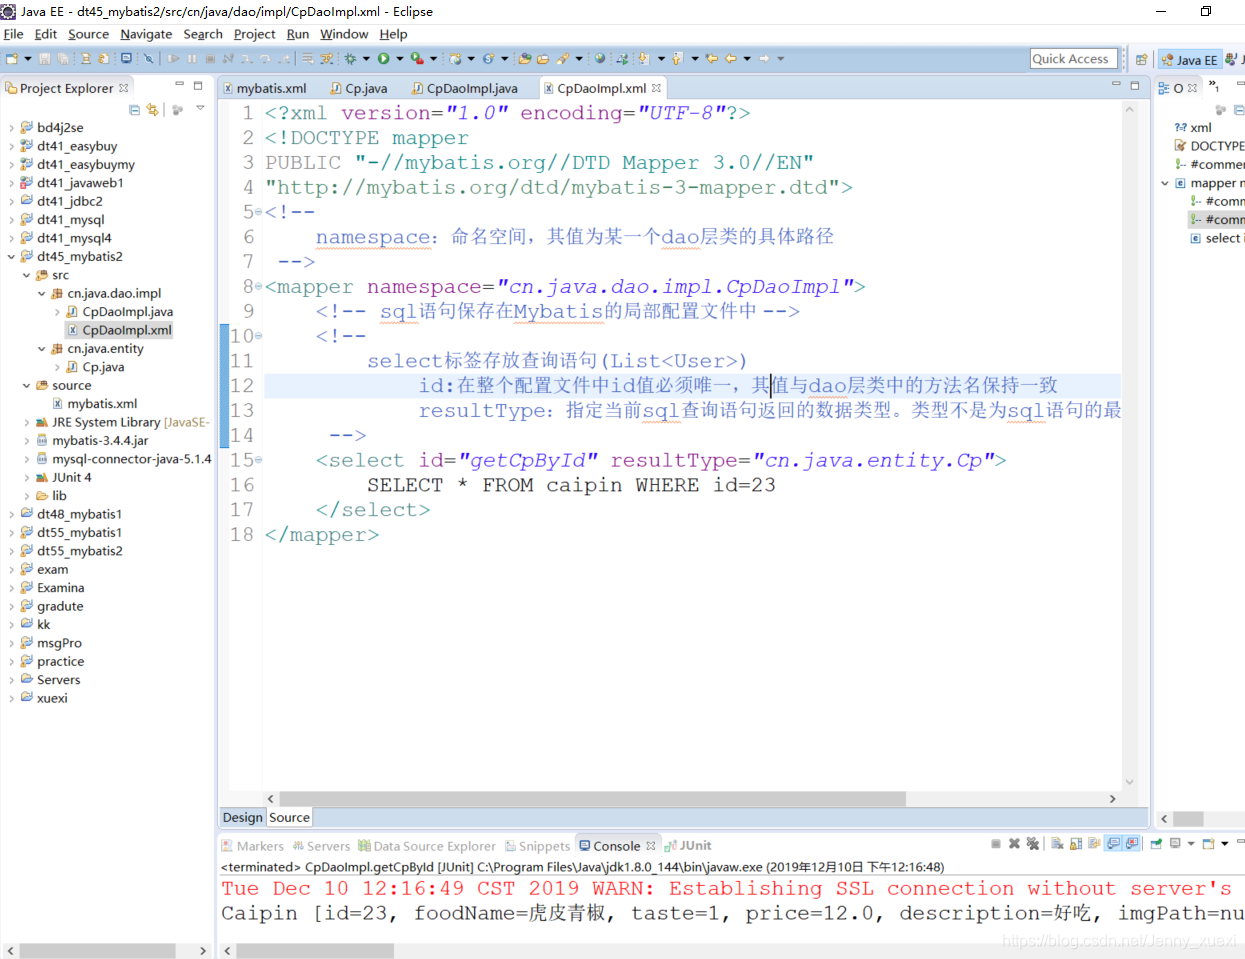Screen dimensions: 1245x959
Task: Toggle Word Wrap in the console
Action: click(1094, 844)
